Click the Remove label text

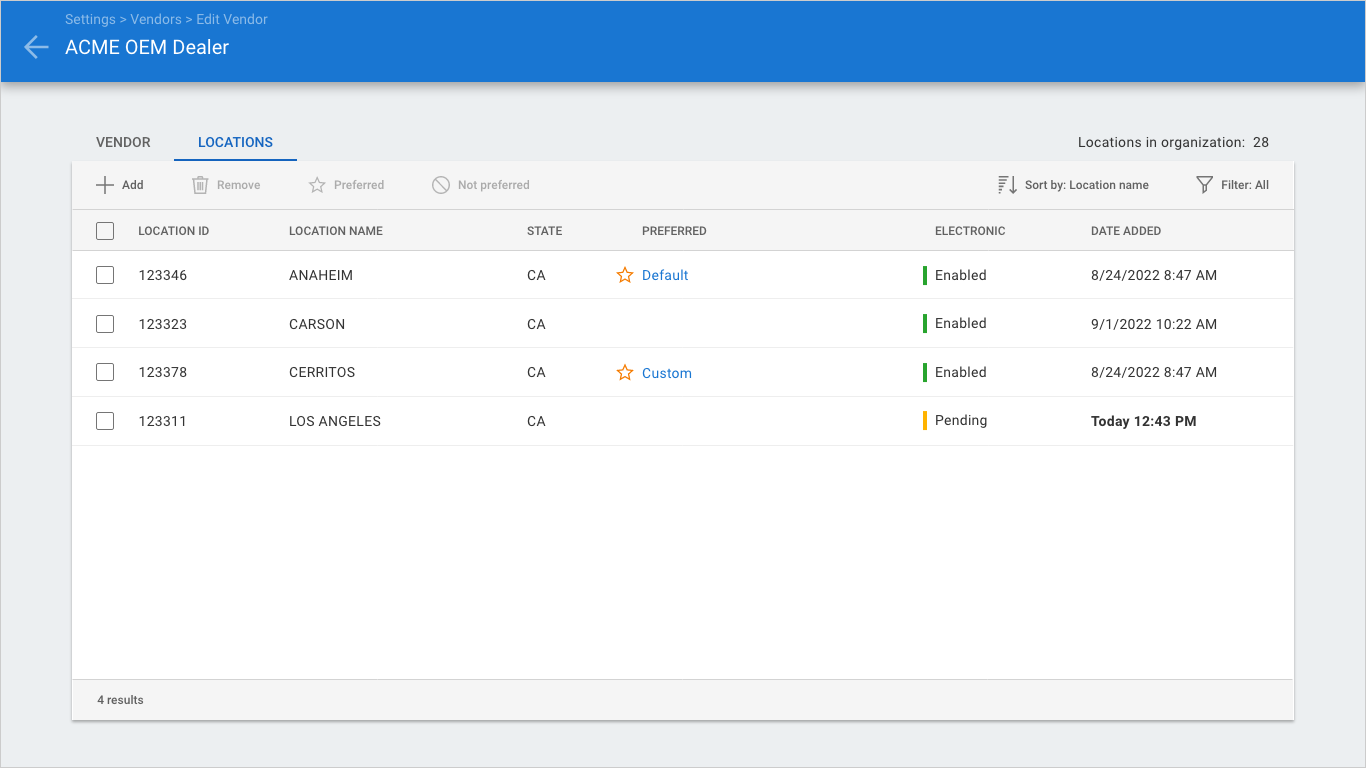point(239,185)
